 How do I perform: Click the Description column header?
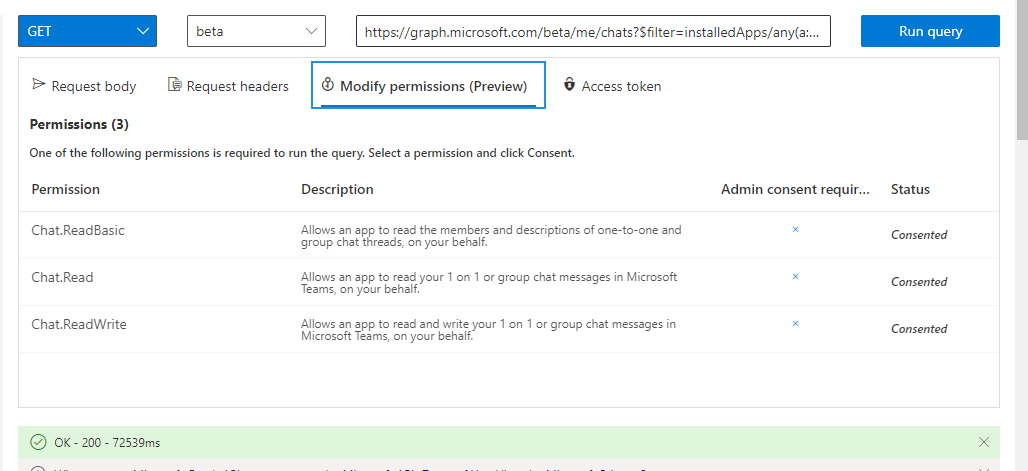pyautogui.click(x=337, y=190)
